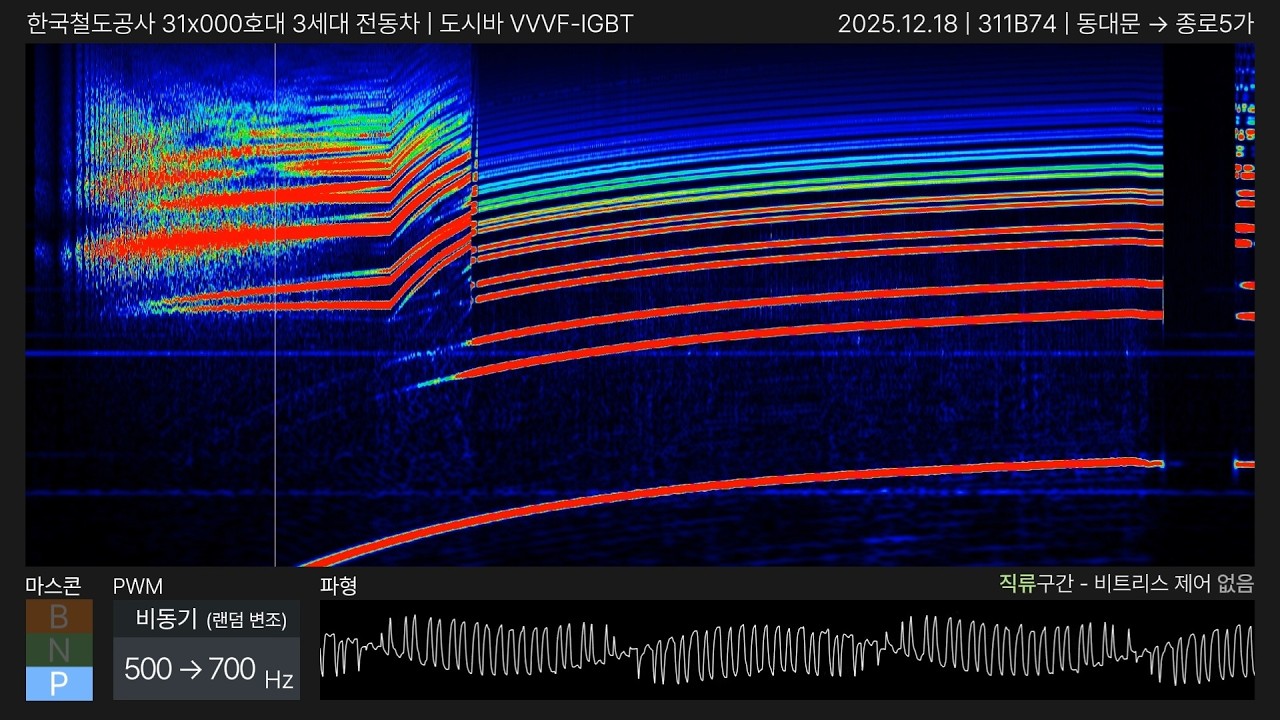Click the spectrogram display area

[640, 305]
